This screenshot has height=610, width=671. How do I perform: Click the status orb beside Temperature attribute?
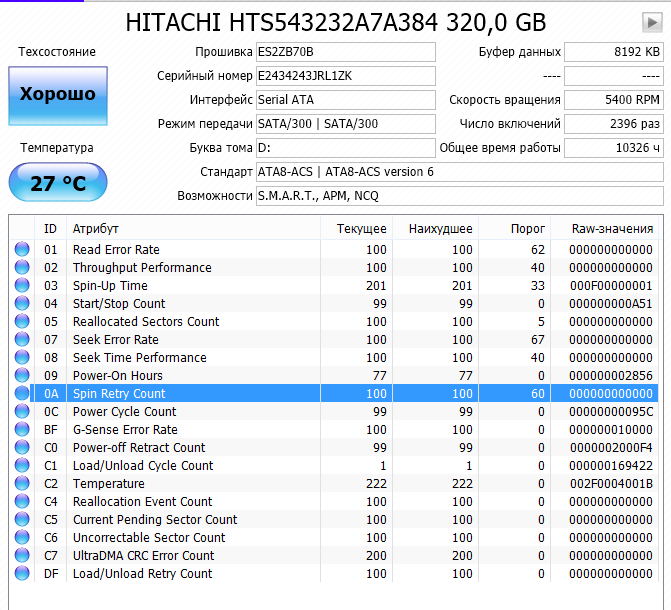22,484
